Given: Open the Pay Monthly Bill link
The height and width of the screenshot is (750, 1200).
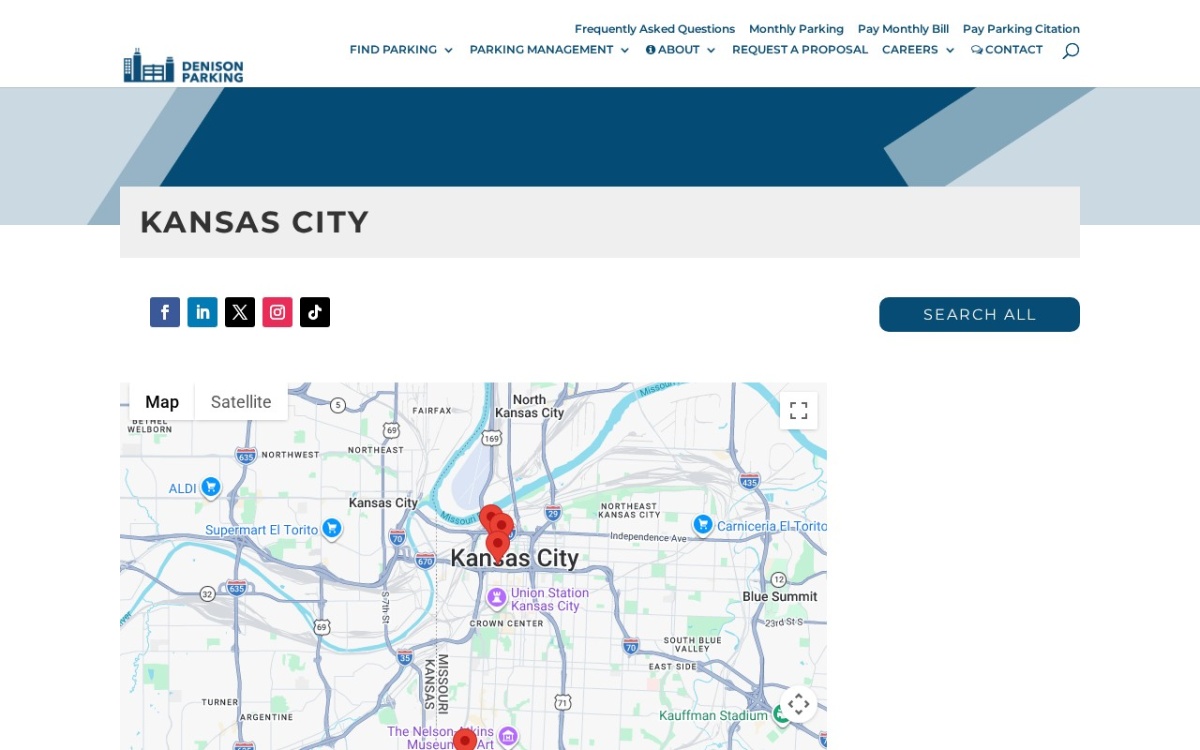Looking at the screenshot, I should click(x=903, y=29).
